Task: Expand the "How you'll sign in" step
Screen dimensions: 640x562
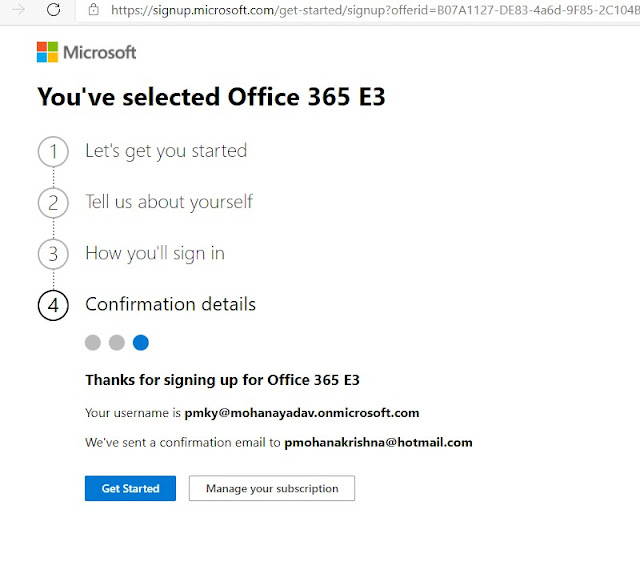Action: point(155,253)
